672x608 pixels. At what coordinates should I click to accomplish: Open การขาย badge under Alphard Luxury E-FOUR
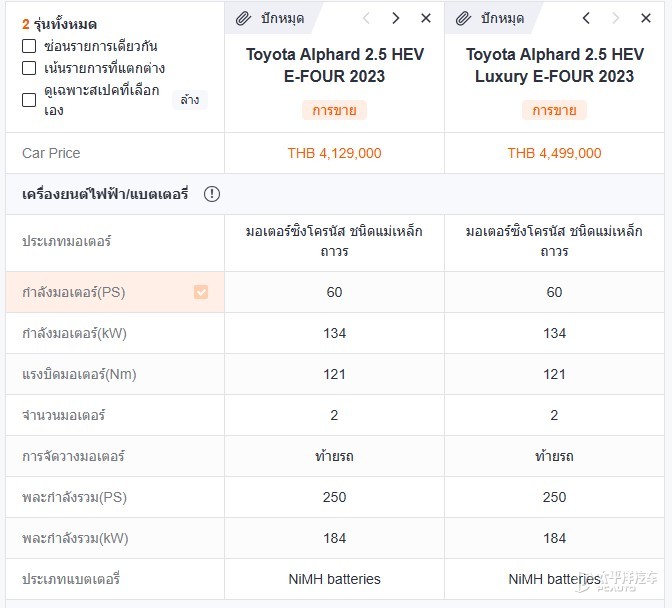[554, 110]
